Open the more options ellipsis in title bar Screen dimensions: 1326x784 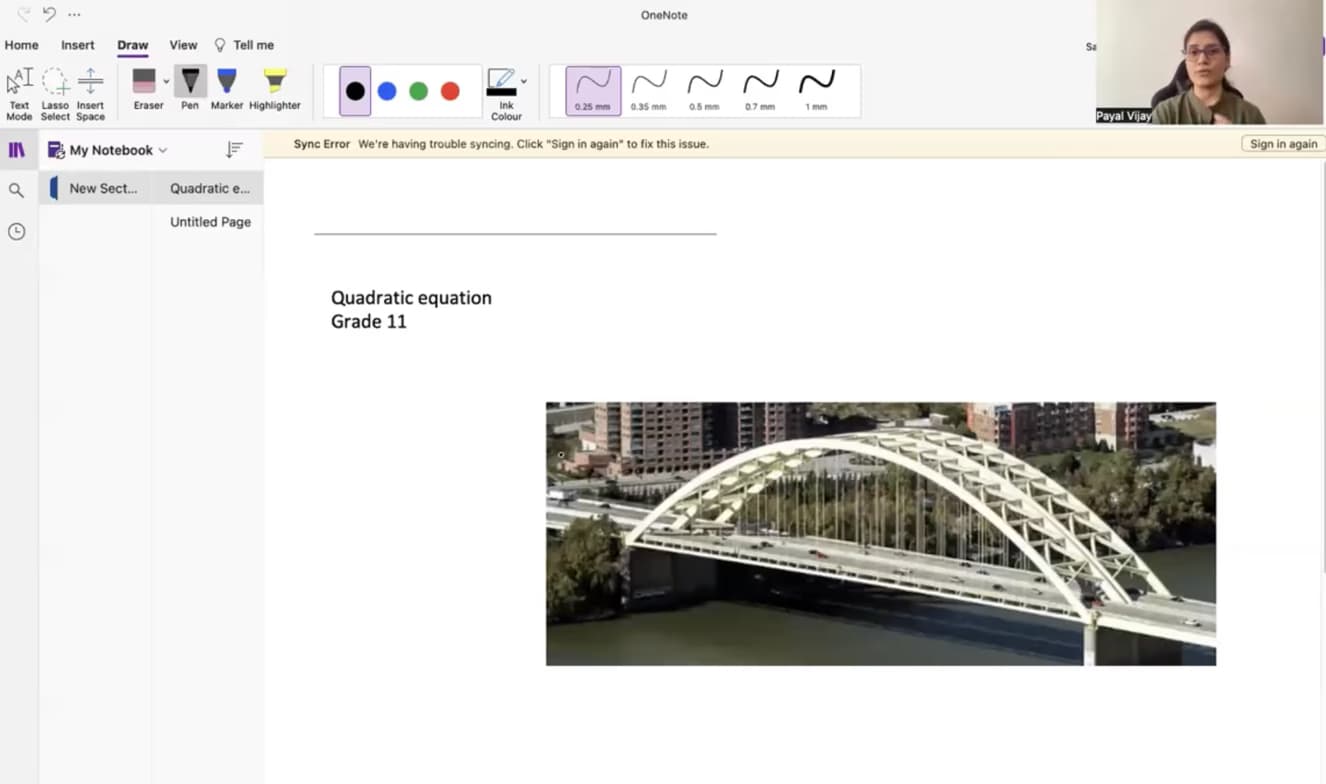pos(74,14)
